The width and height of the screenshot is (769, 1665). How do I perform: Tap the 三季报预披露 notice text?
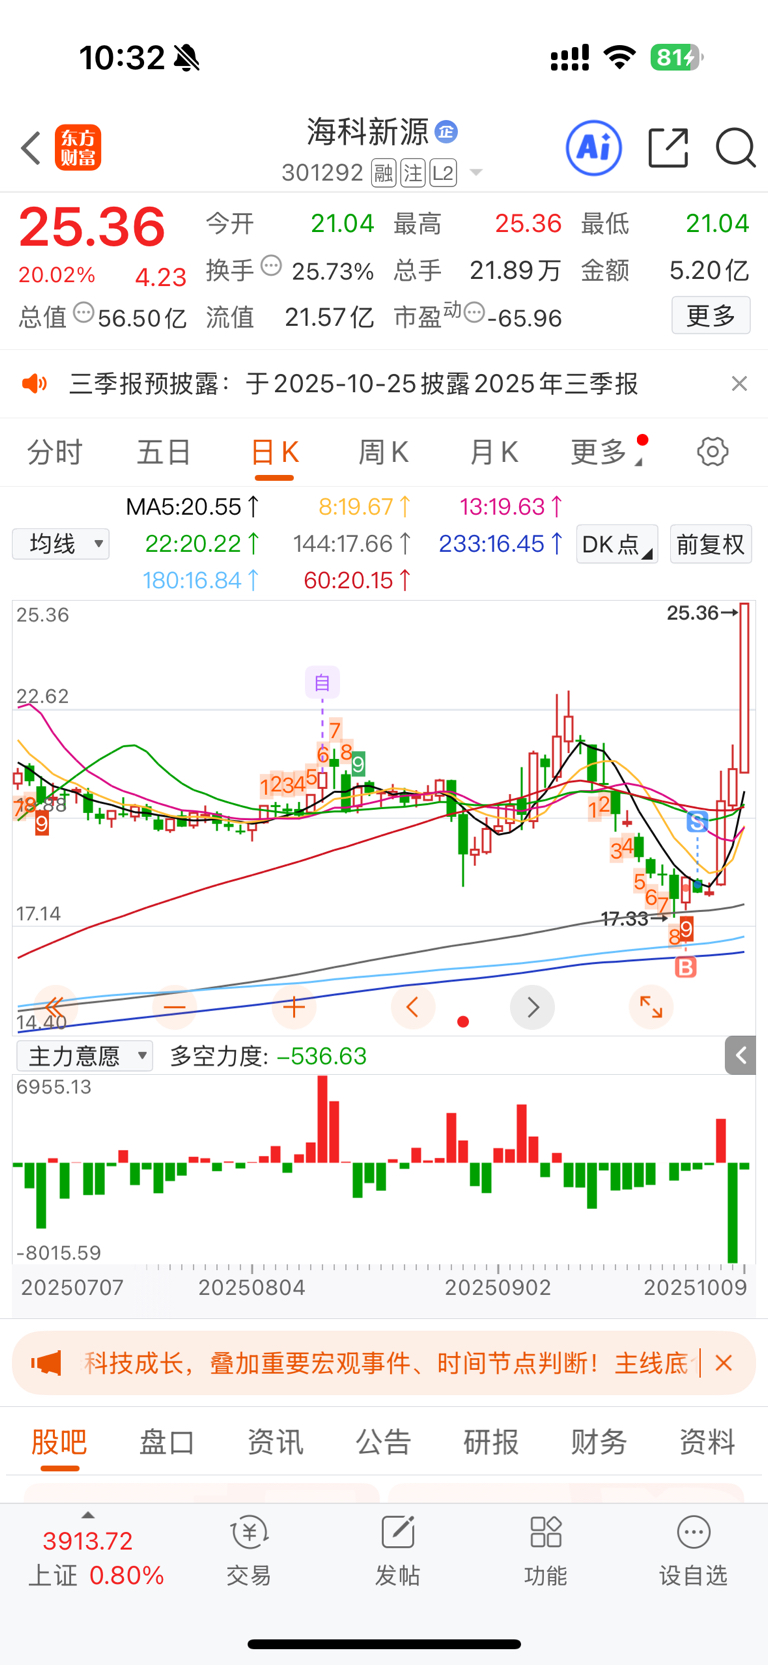coord(354,384)
